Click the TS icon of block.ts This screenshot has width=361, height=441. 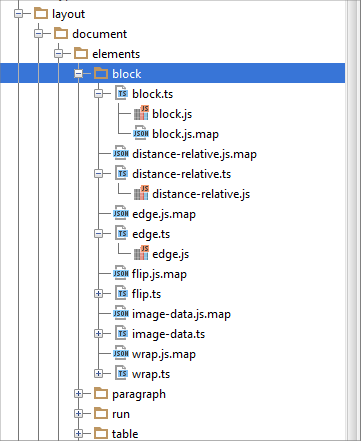122,93
